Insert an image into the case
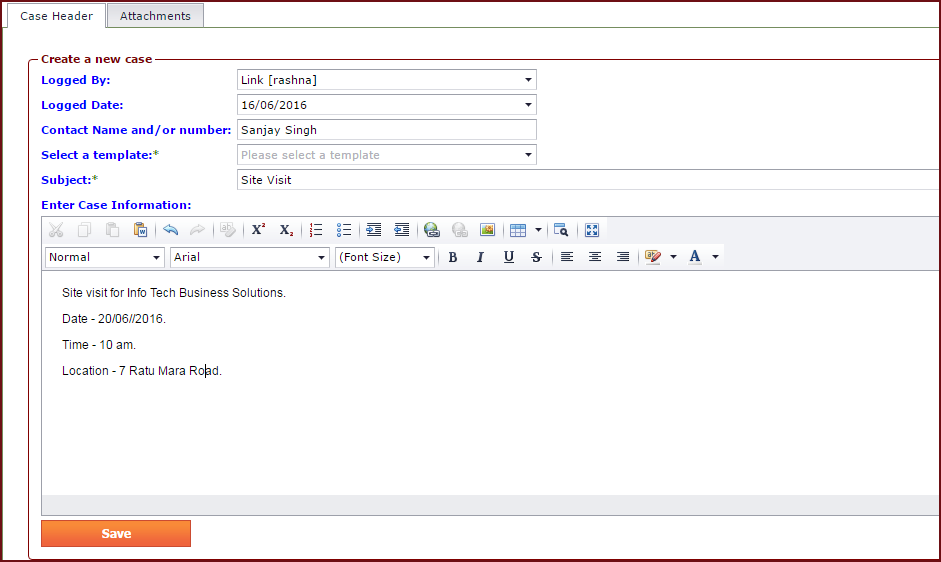 point(487,230)
